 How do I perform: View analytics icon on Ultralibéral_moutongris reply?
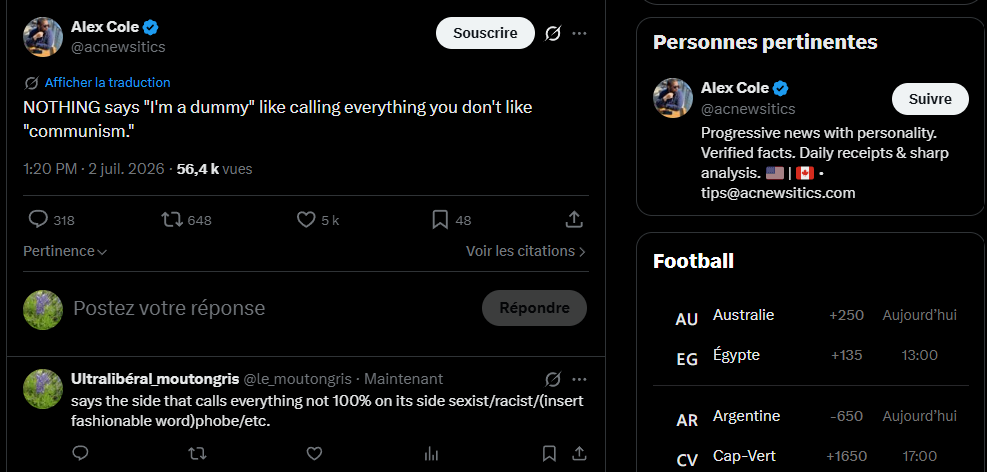pos(431,453)
